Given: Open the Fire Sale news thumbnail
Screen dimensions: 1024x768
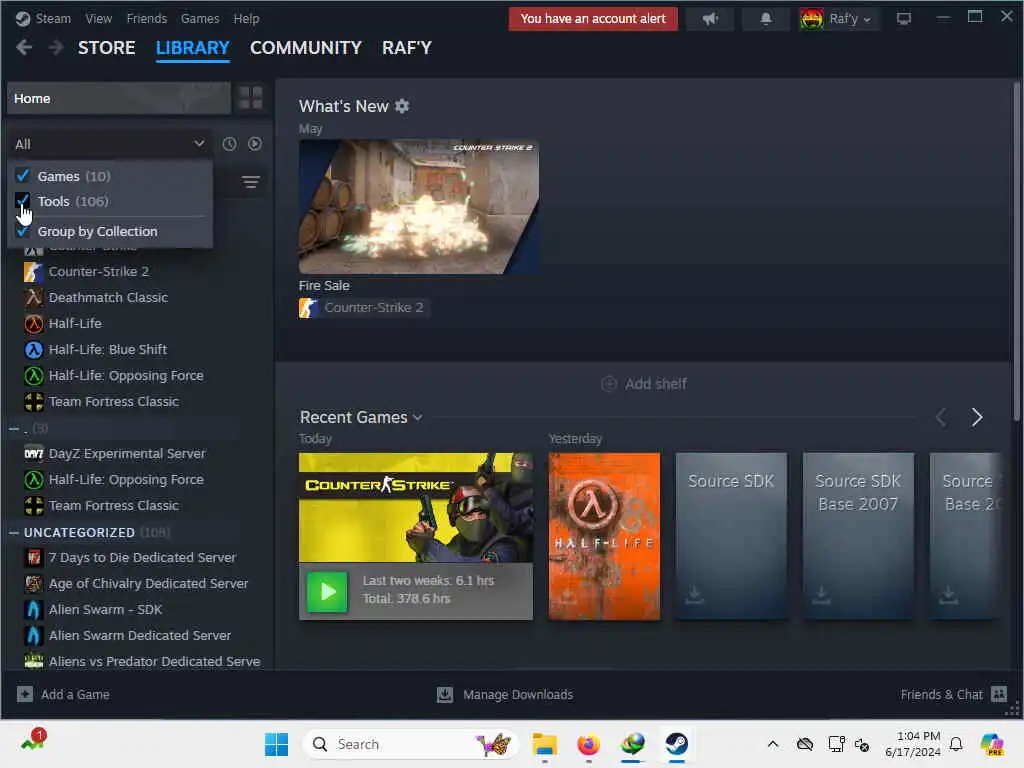Looking at the screenshot, I should point(419,206).
